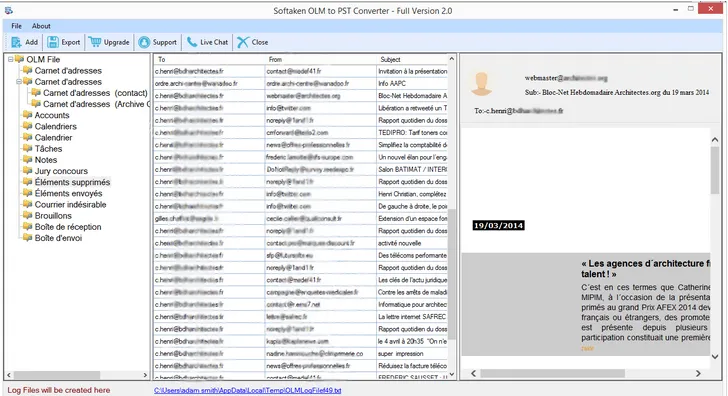Start Live Chat via the phone icon

(192, 42)
